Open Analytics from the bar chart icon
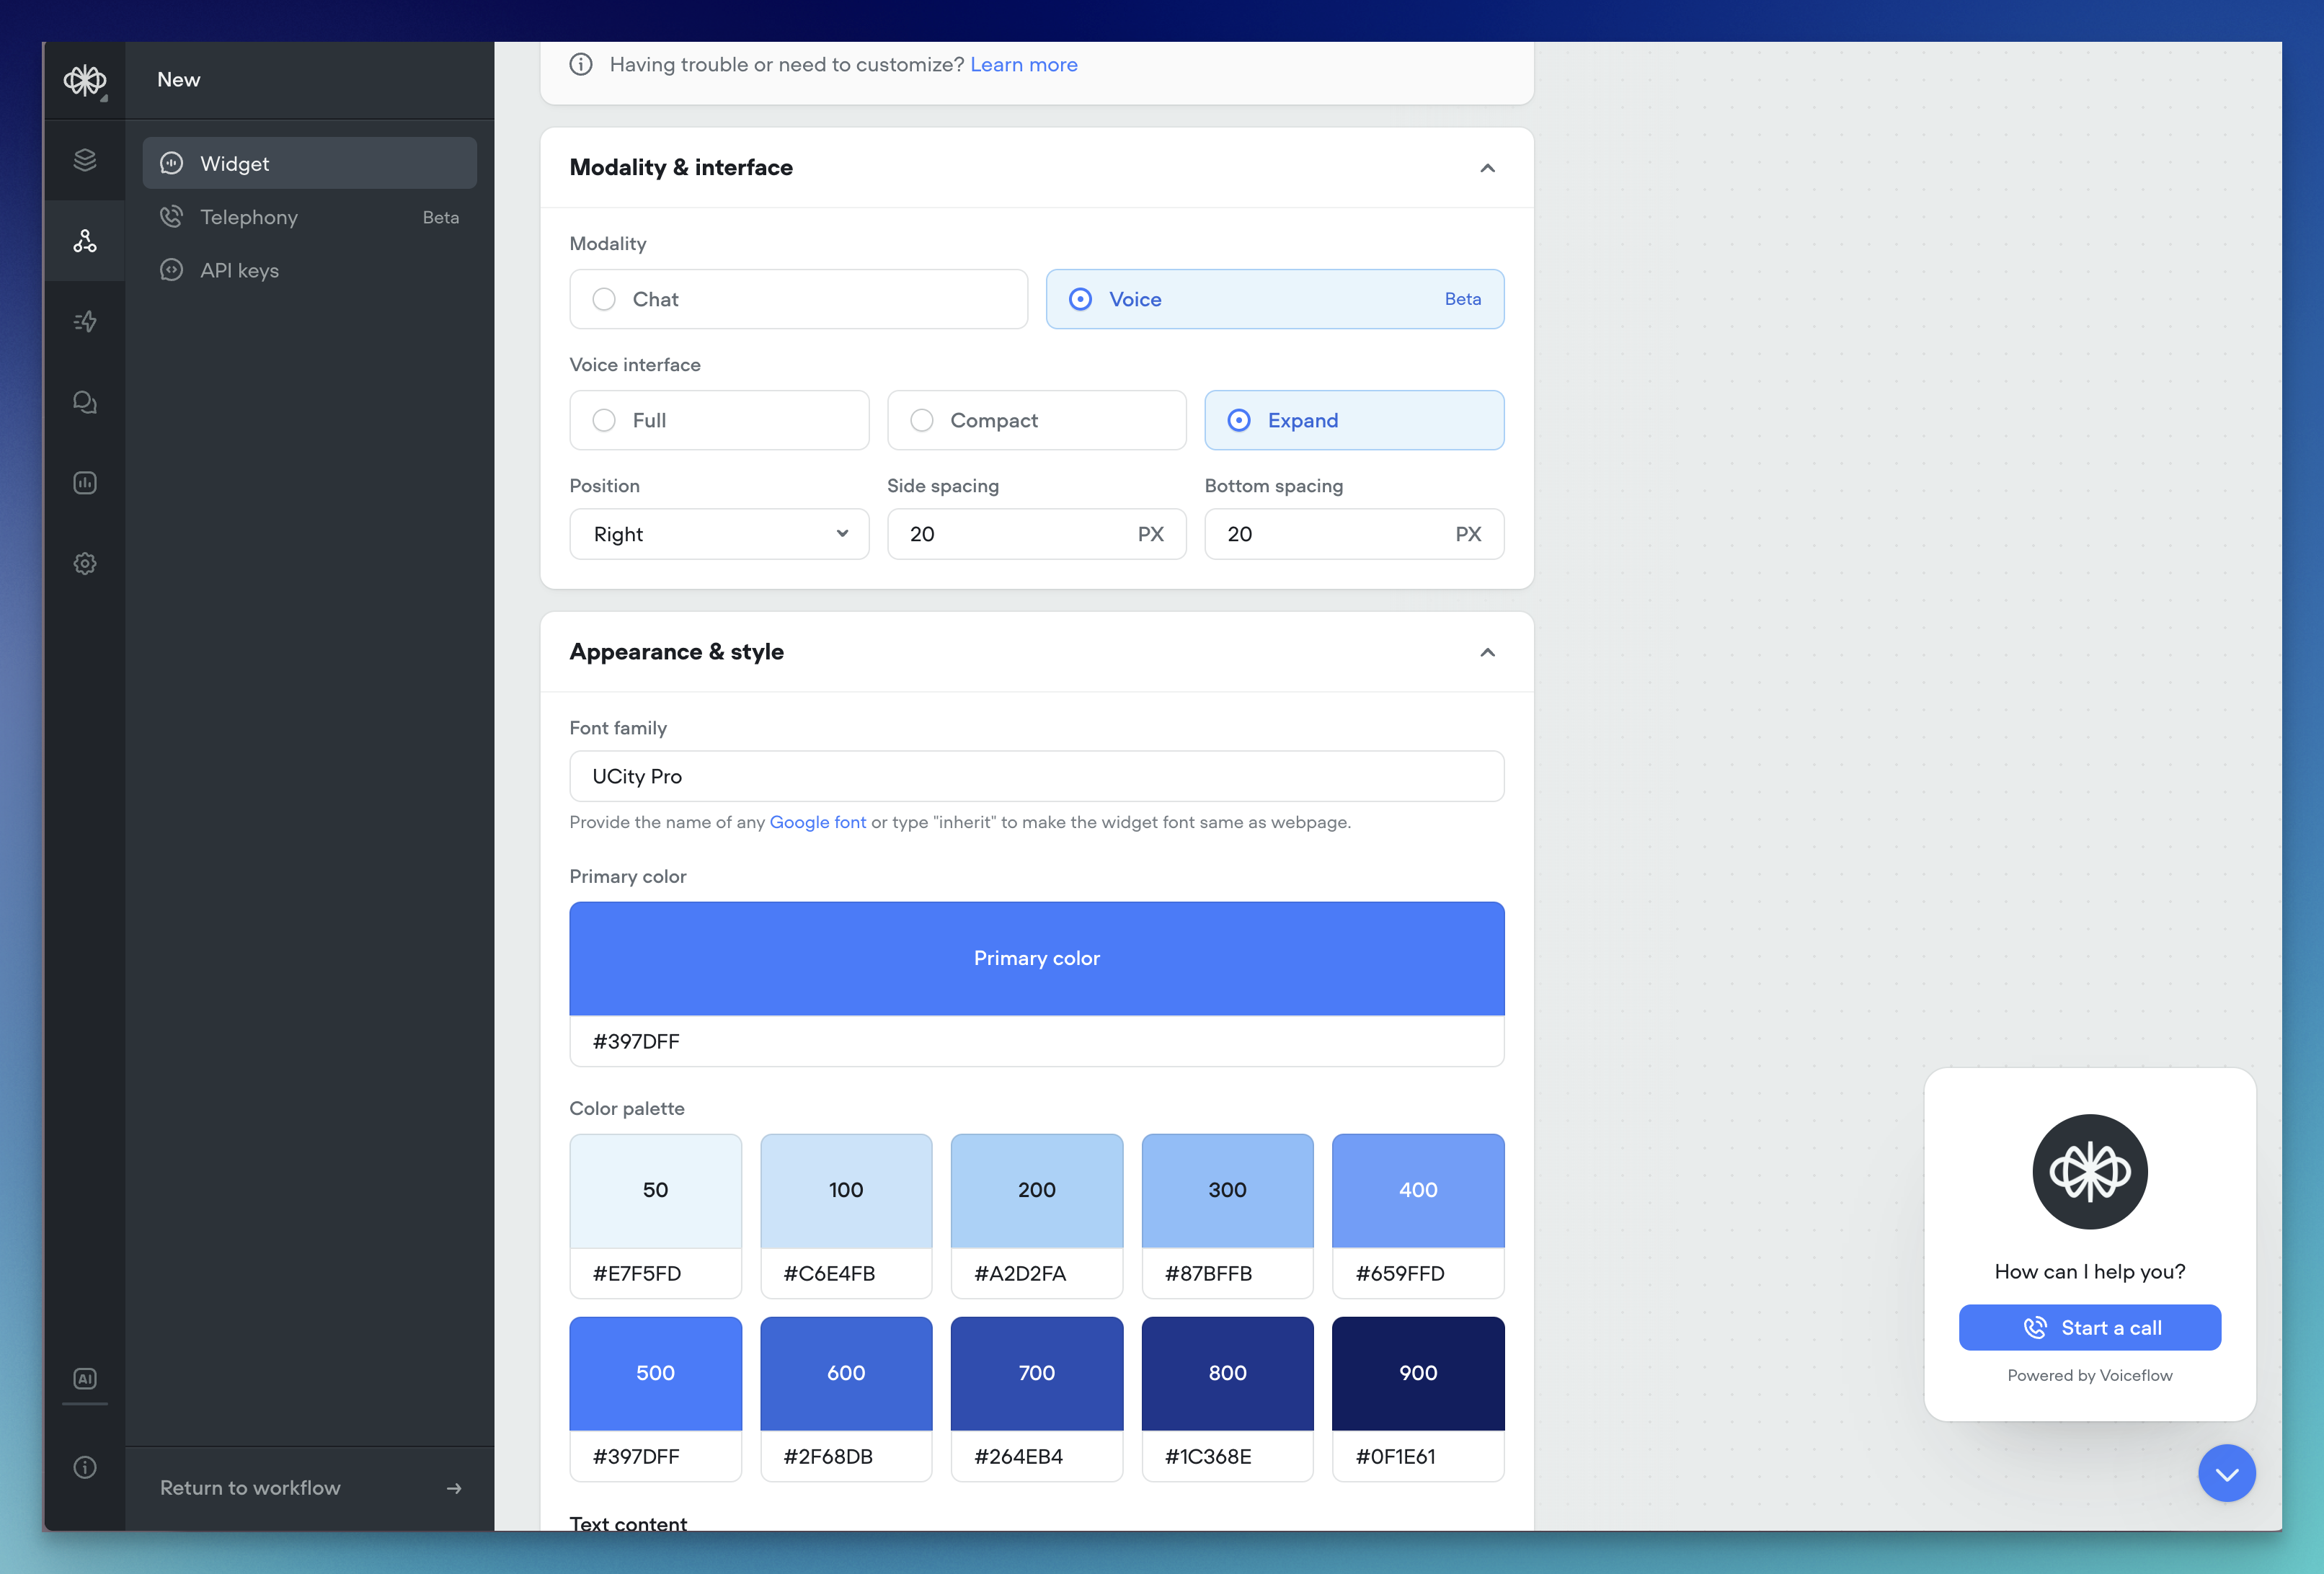The height and width of the screenshot is (1574, 2324). pyautogui.click(x=85, y=482)
